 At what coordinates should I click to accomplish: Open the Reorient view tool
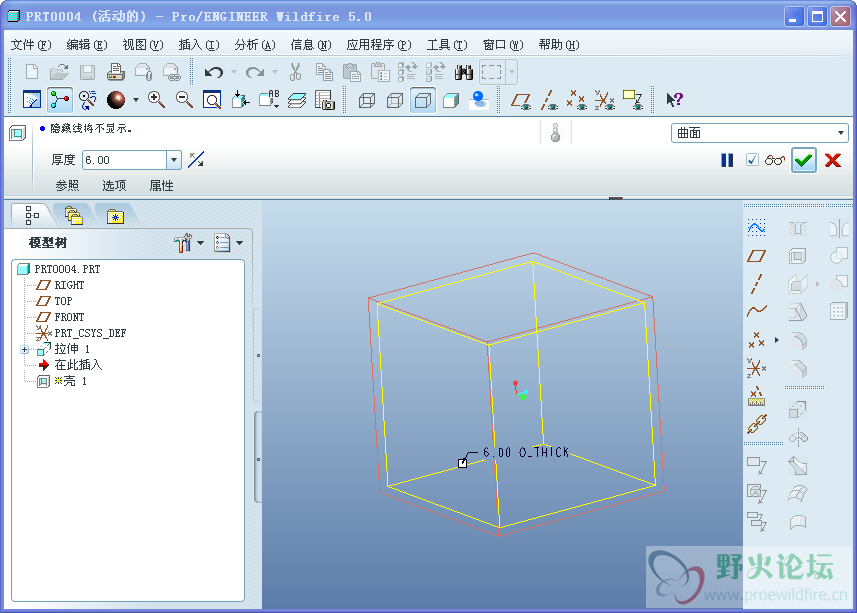(240, 100)
